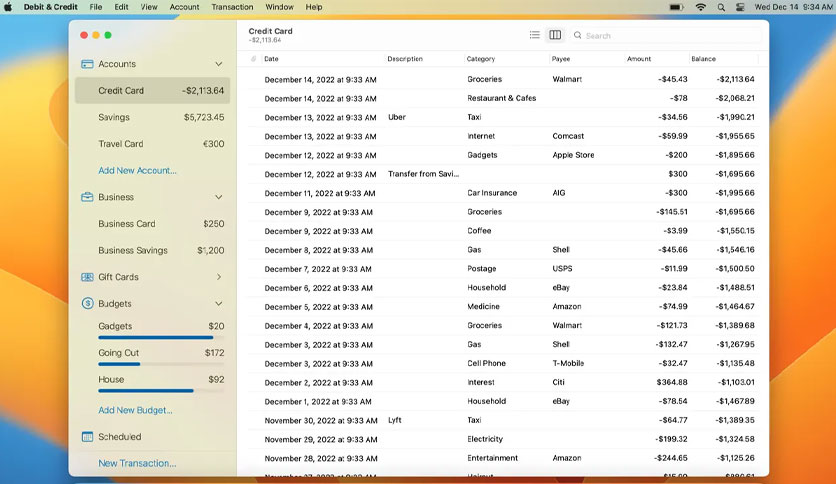Collapse the Accounts section
Viewport: 836px width, 484px height.
pos(219,64)
